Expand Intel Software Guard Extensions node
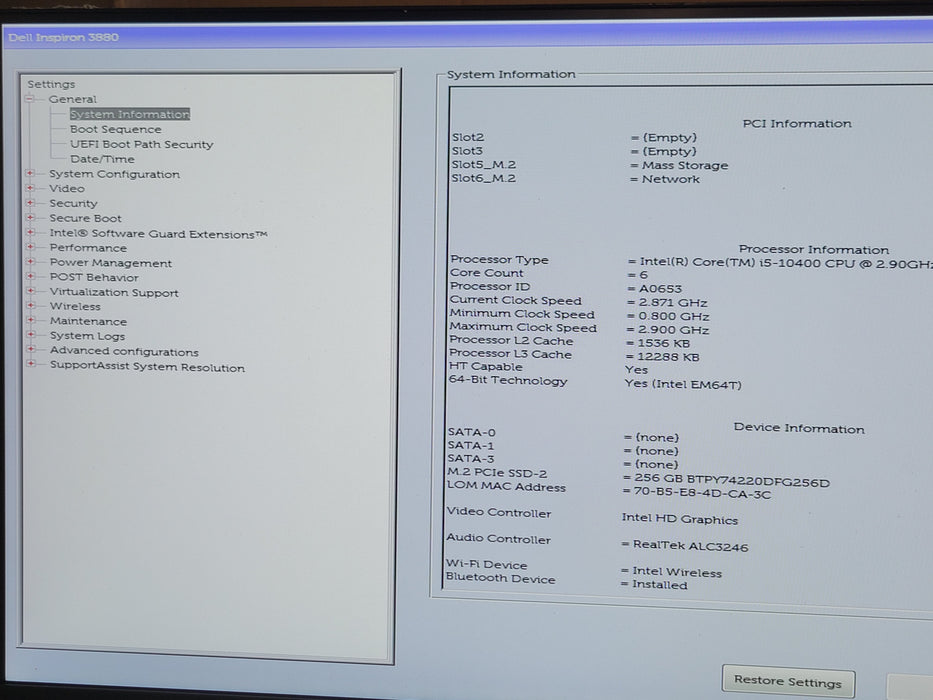The height and width of the screenshot is (700, 933). point(30,233)
